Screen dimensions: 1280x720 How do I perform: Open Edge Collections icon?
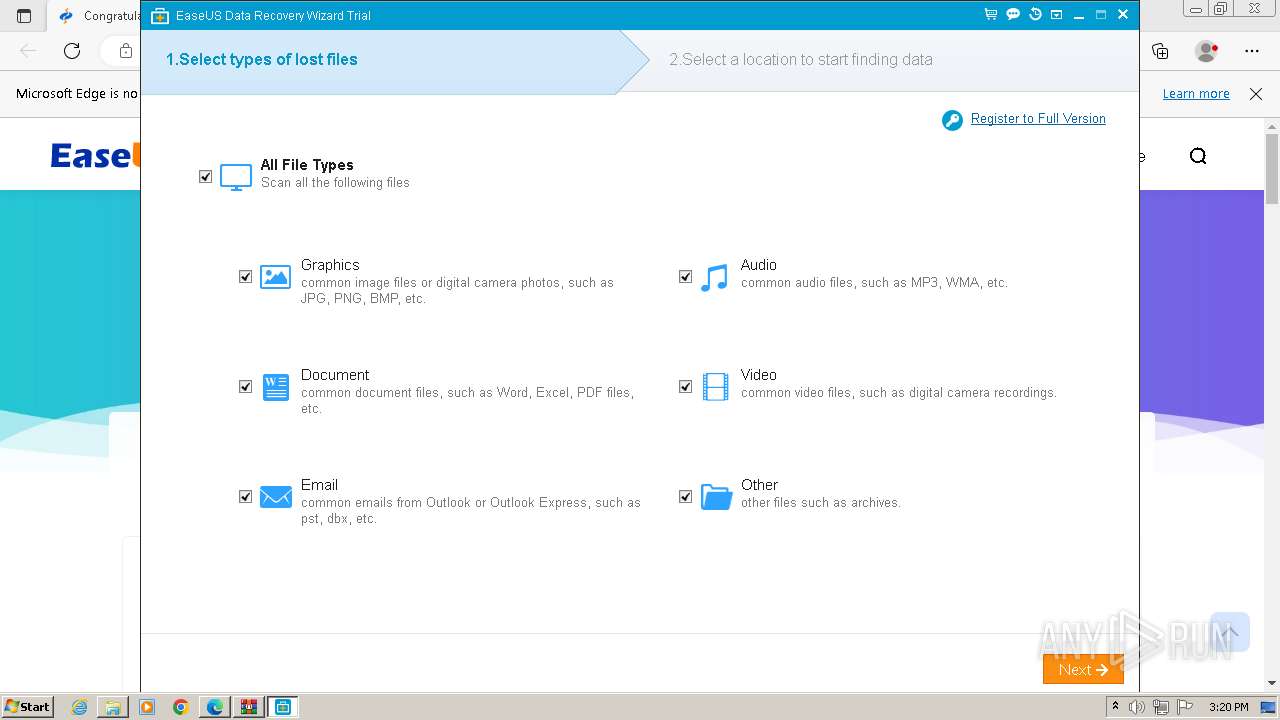(x=1161, y=51)
